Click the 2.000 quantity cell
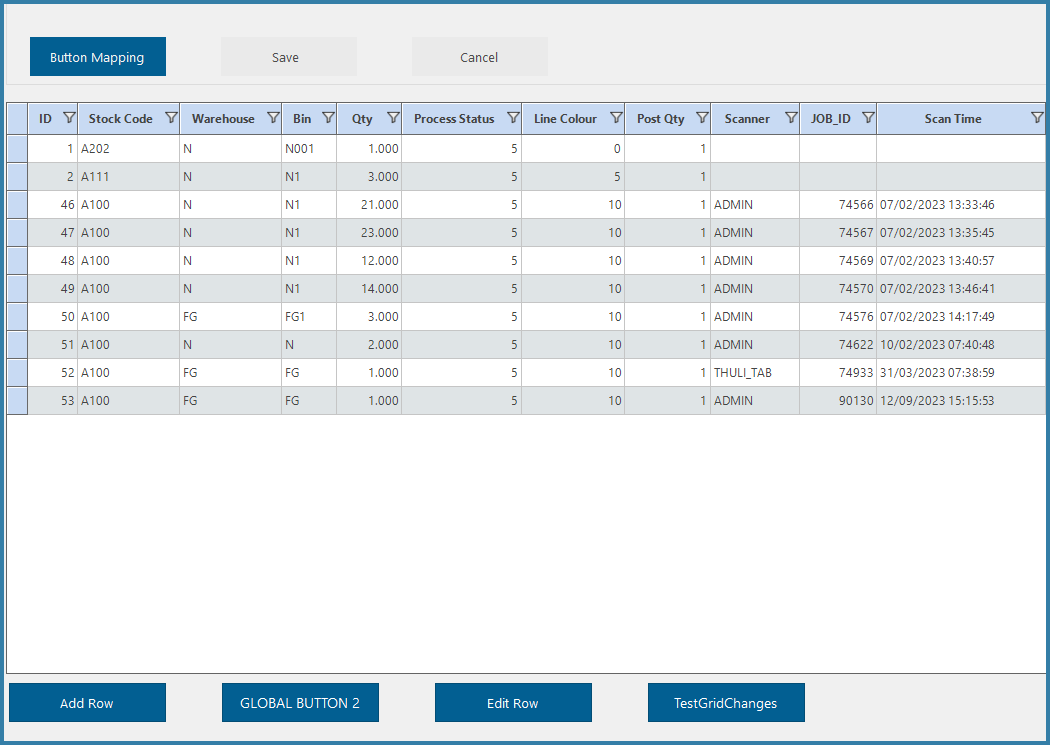Screen dimensions: 1050x745 coord(369,345)
